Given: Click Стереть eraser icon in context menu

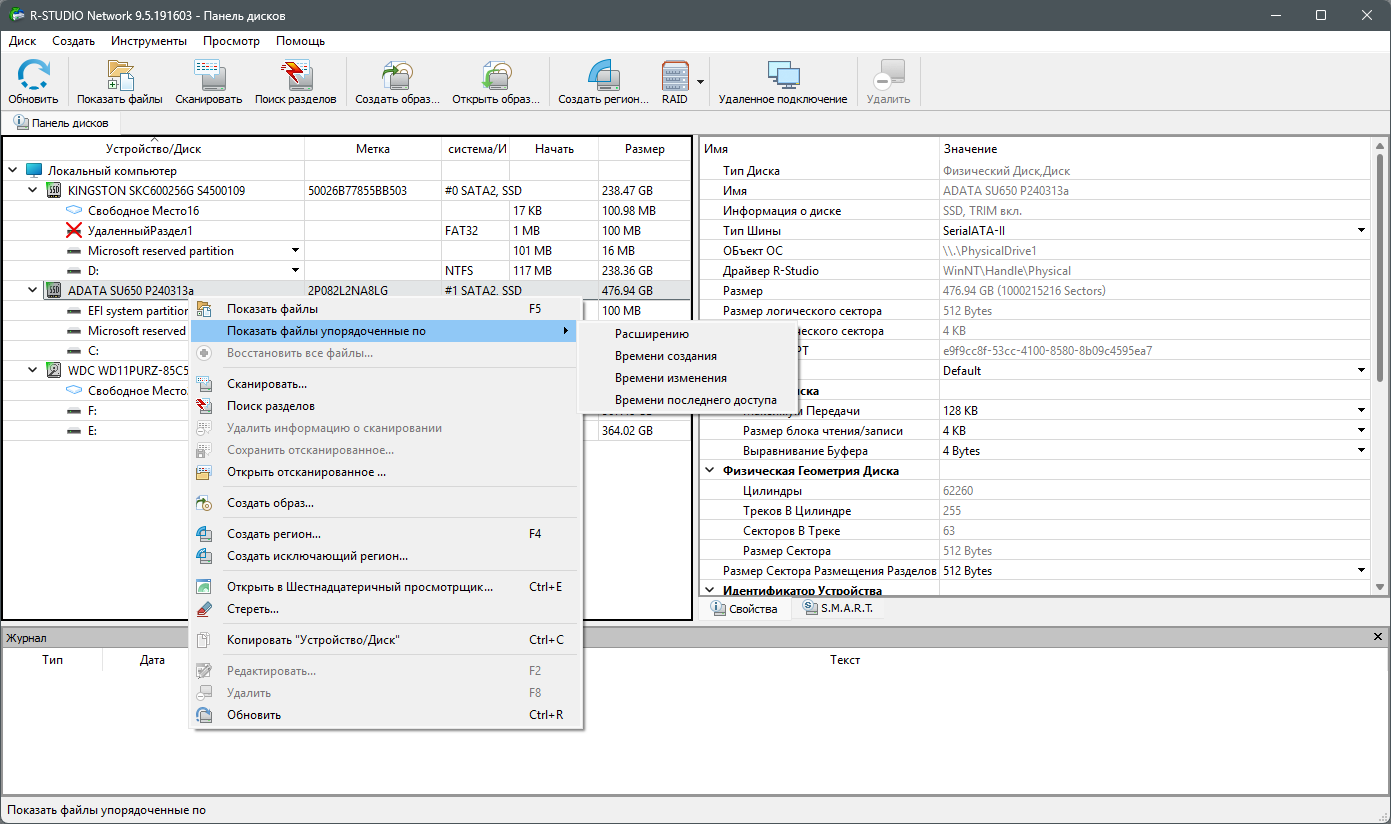Looking at the screenshot, I should coord(204,609).
